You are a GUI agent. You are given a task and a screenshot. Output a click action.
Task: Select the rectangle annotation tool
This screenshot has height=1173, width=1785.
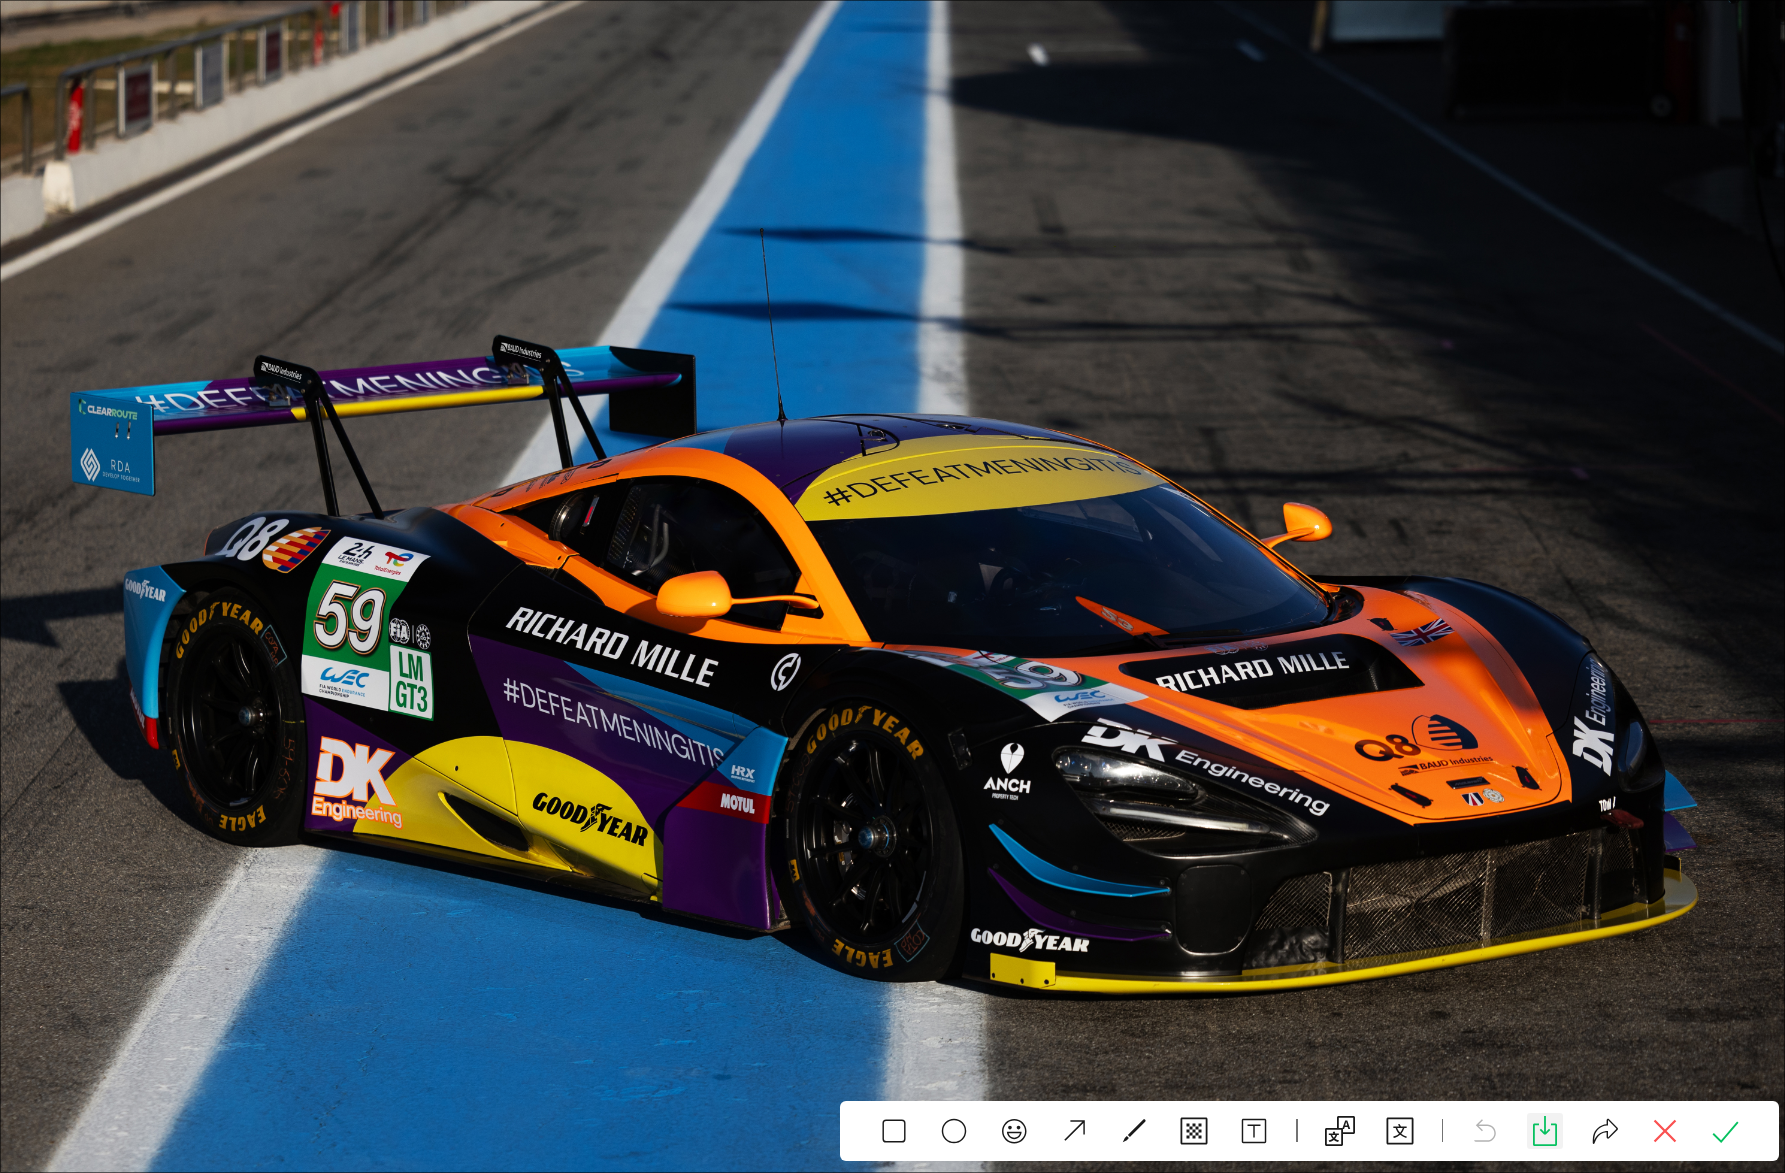tap(894, 1131)
